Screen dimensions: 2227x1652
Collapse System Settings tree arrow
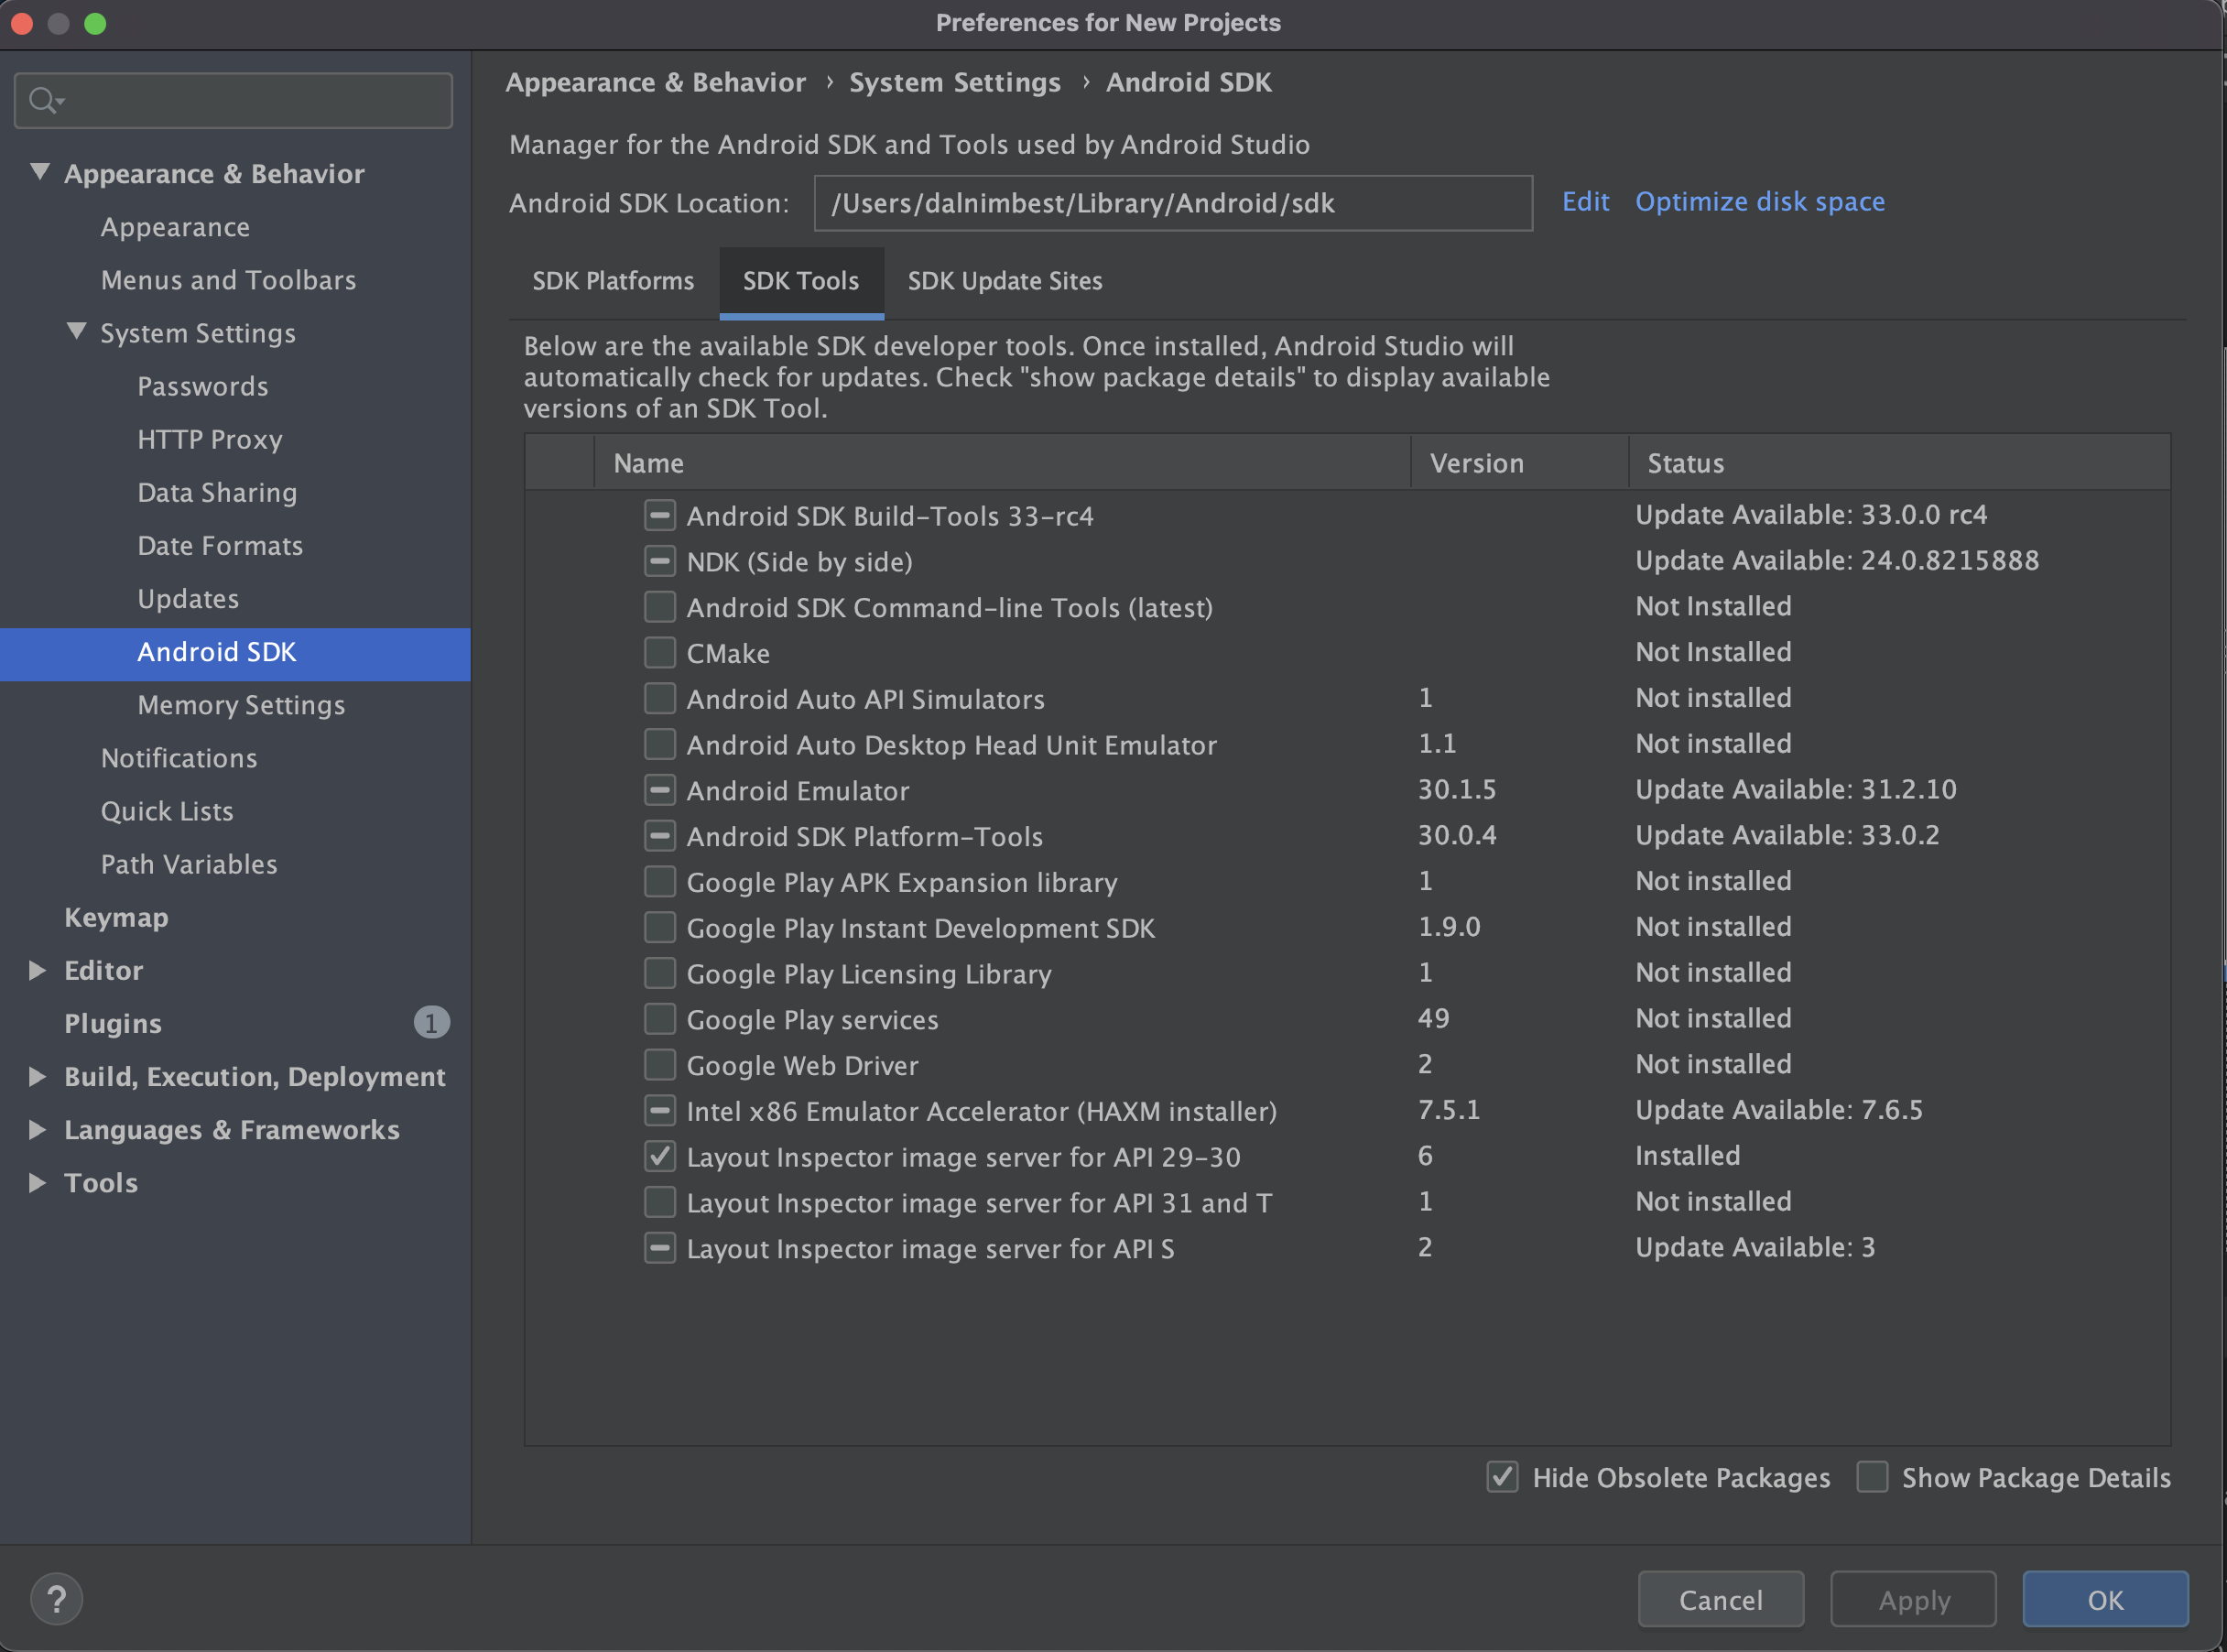(76, 331)
